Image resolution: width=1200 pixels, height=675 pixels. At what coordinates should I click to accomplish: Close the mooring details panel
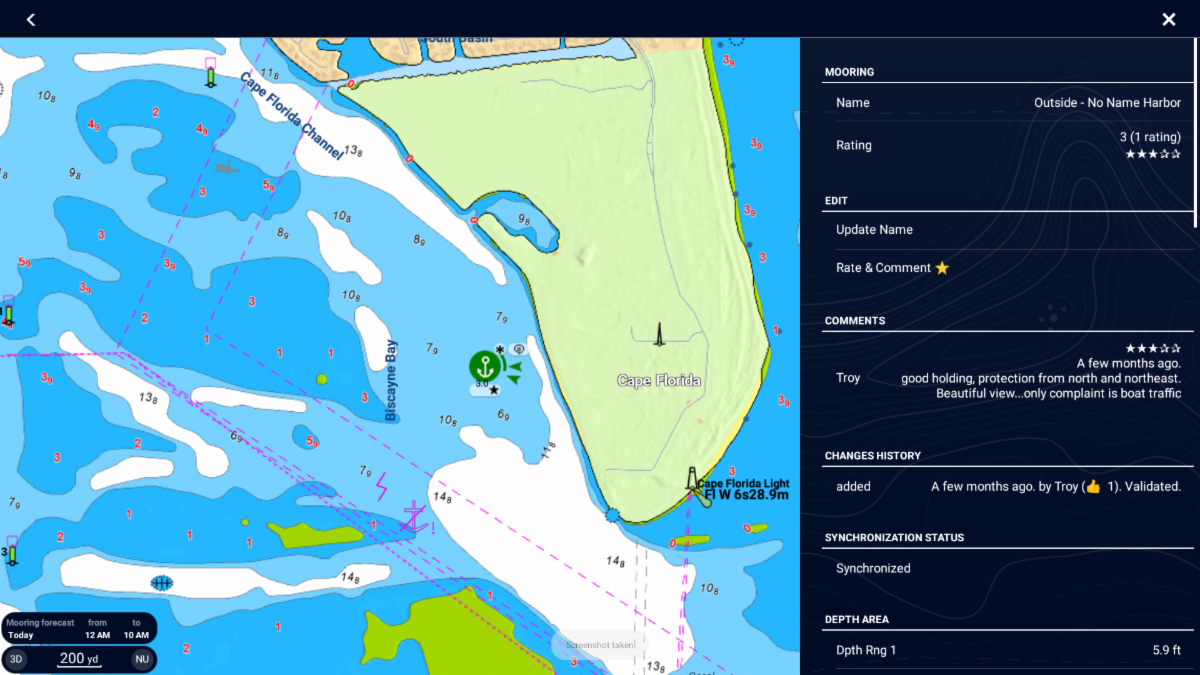pyautogui.click(x=1168, y=19)
